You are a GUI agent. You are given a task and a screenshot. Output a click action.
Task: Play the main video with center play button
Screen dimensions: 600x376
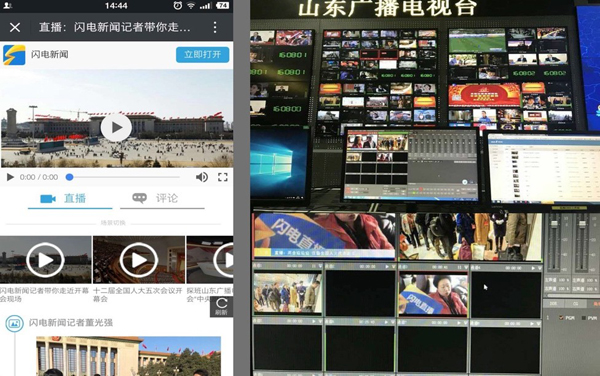click(x=116, y=128)
